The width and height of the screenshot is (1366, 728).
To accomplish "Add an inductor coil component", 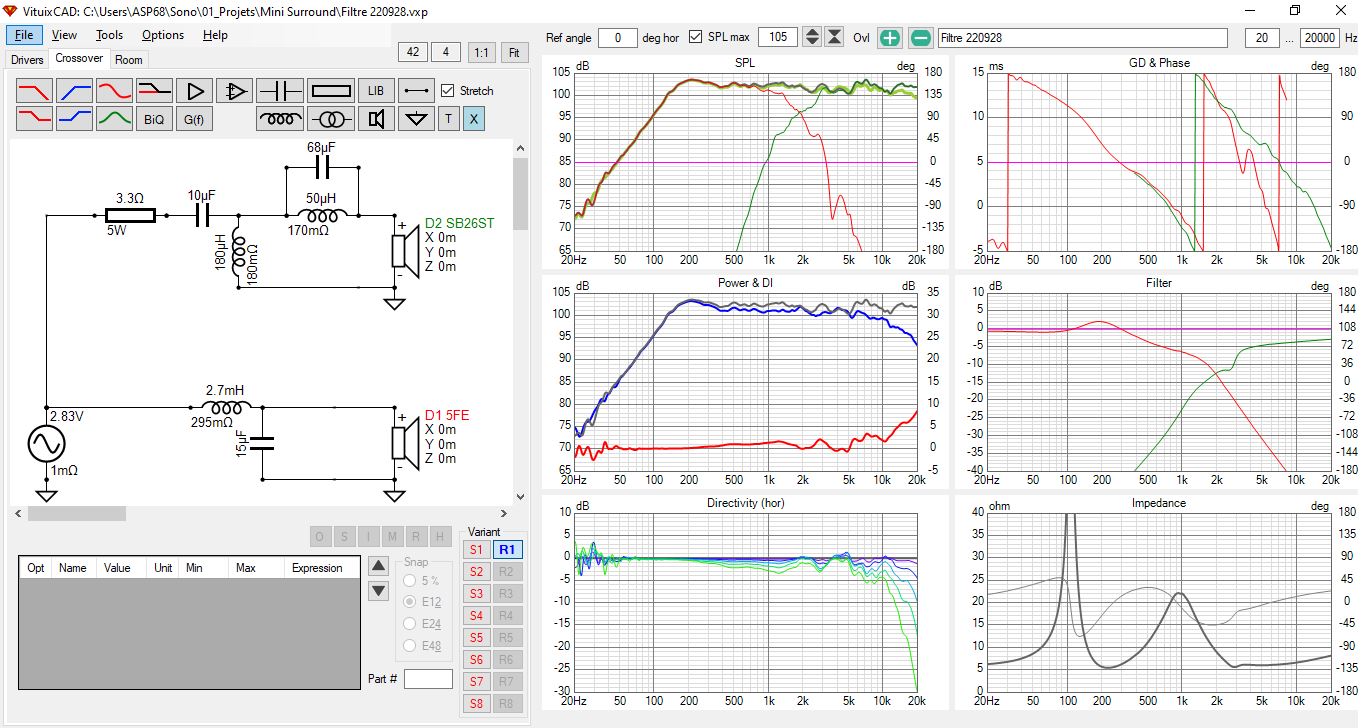I will pyautogui.click(x=279, y=119).
